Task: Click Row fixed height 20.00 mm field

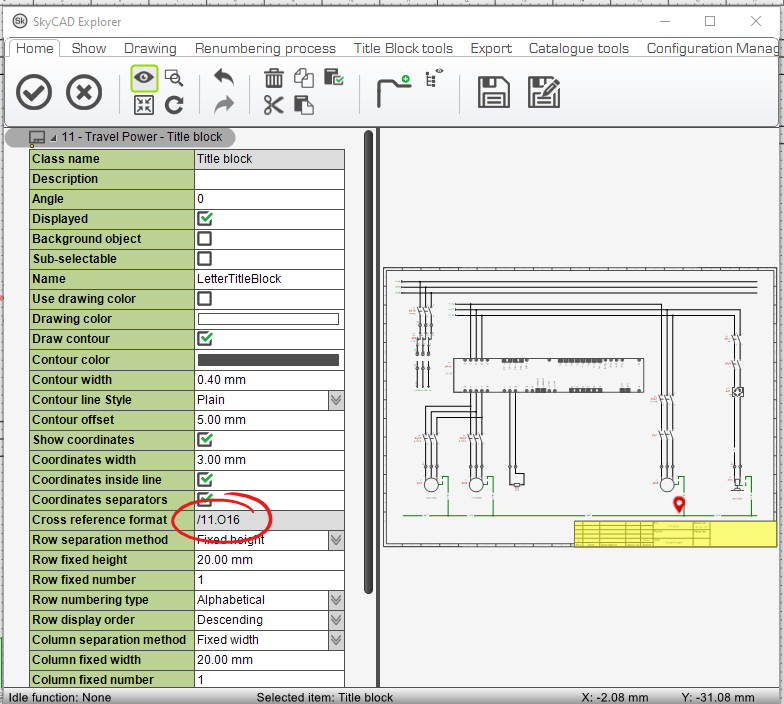Action: click(x=269, y=560)
